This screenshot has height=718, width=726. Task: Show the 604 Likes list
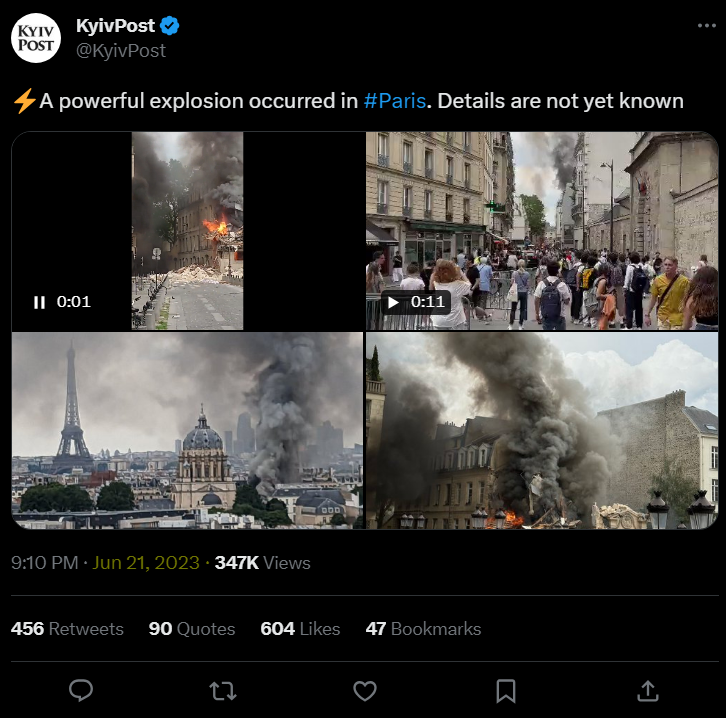click(300, 629)
